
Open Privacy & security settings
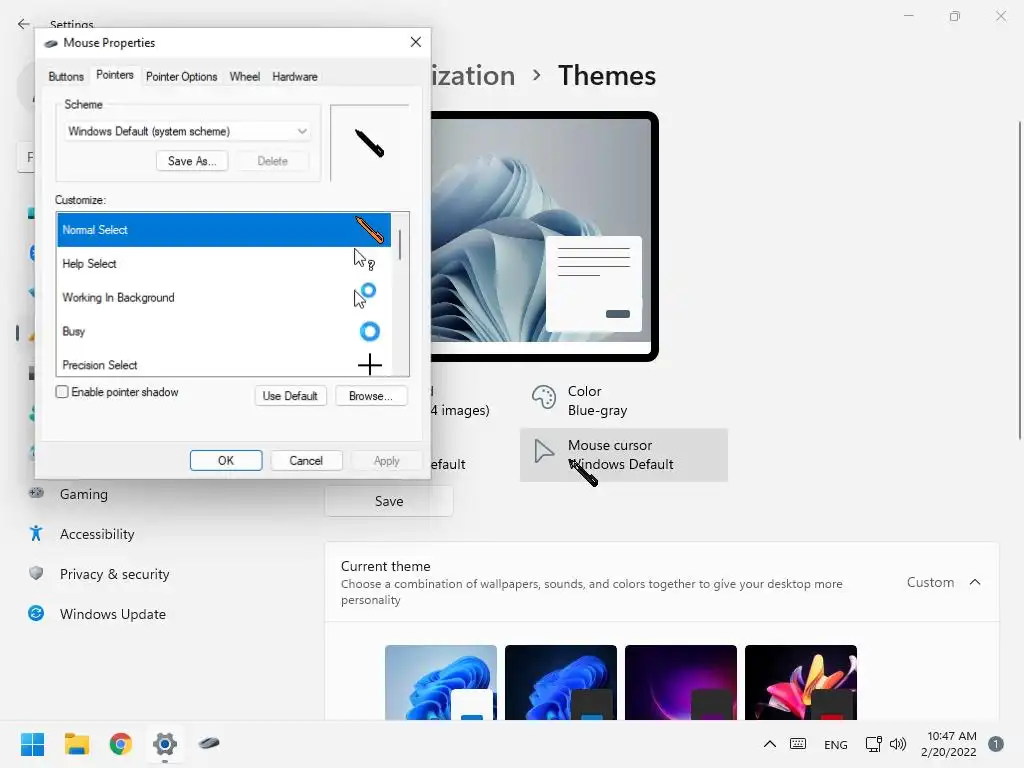114,574
